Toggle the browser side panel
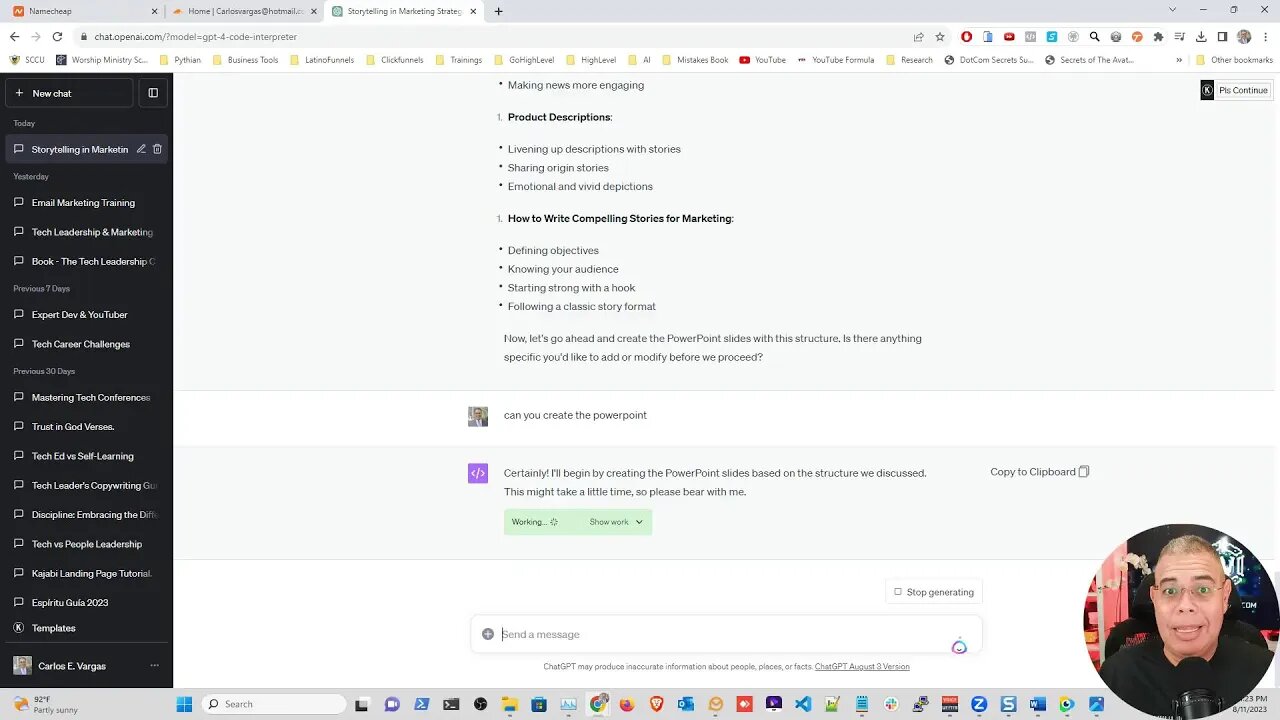 [1222, 37]
